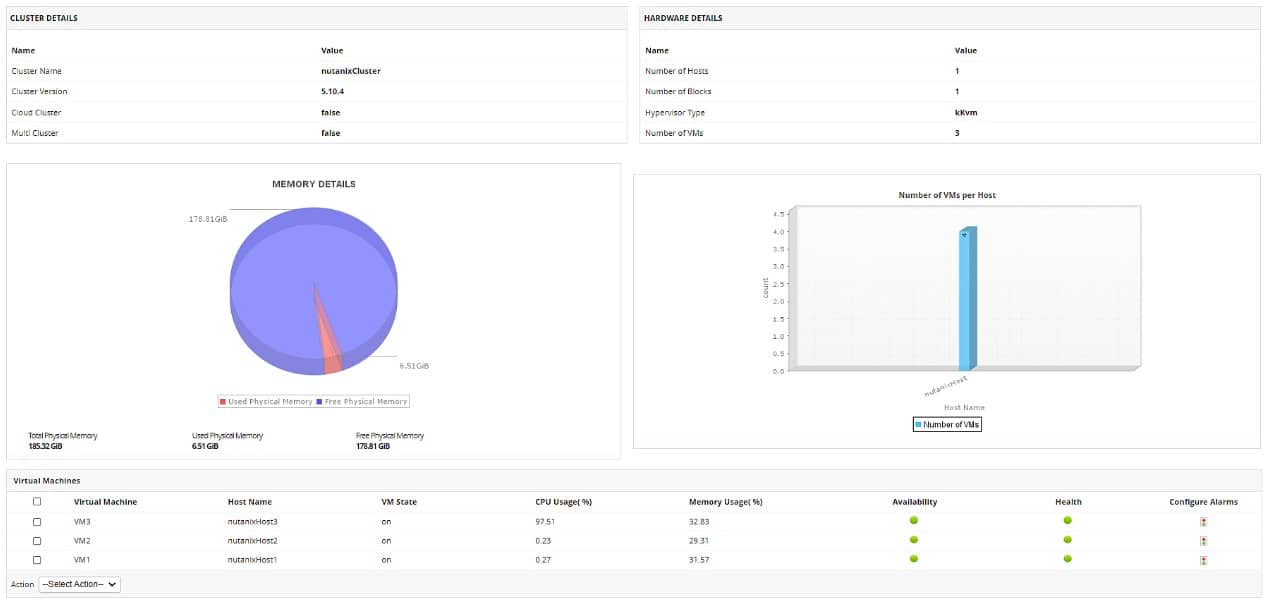This screenshot has width=1271, height=601.
Task: Sort by Memory Usage(%) column header
Action: click(x=726, y=502)
